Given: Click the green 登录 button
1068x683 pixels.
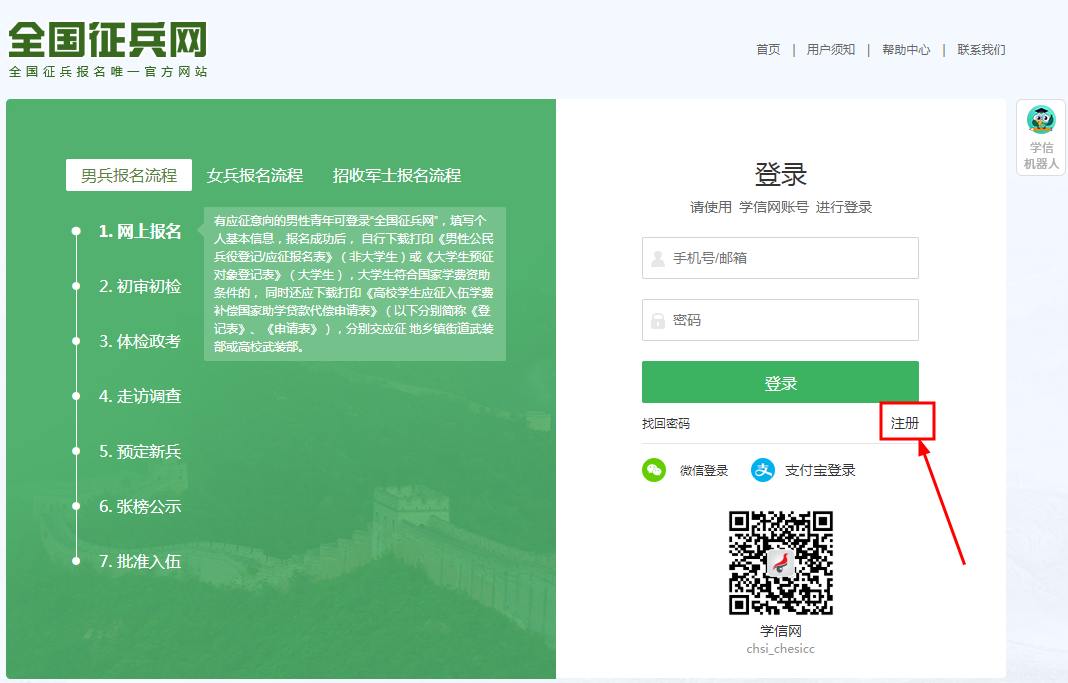Looking at the screenshot, I should [x=780, y=382].
